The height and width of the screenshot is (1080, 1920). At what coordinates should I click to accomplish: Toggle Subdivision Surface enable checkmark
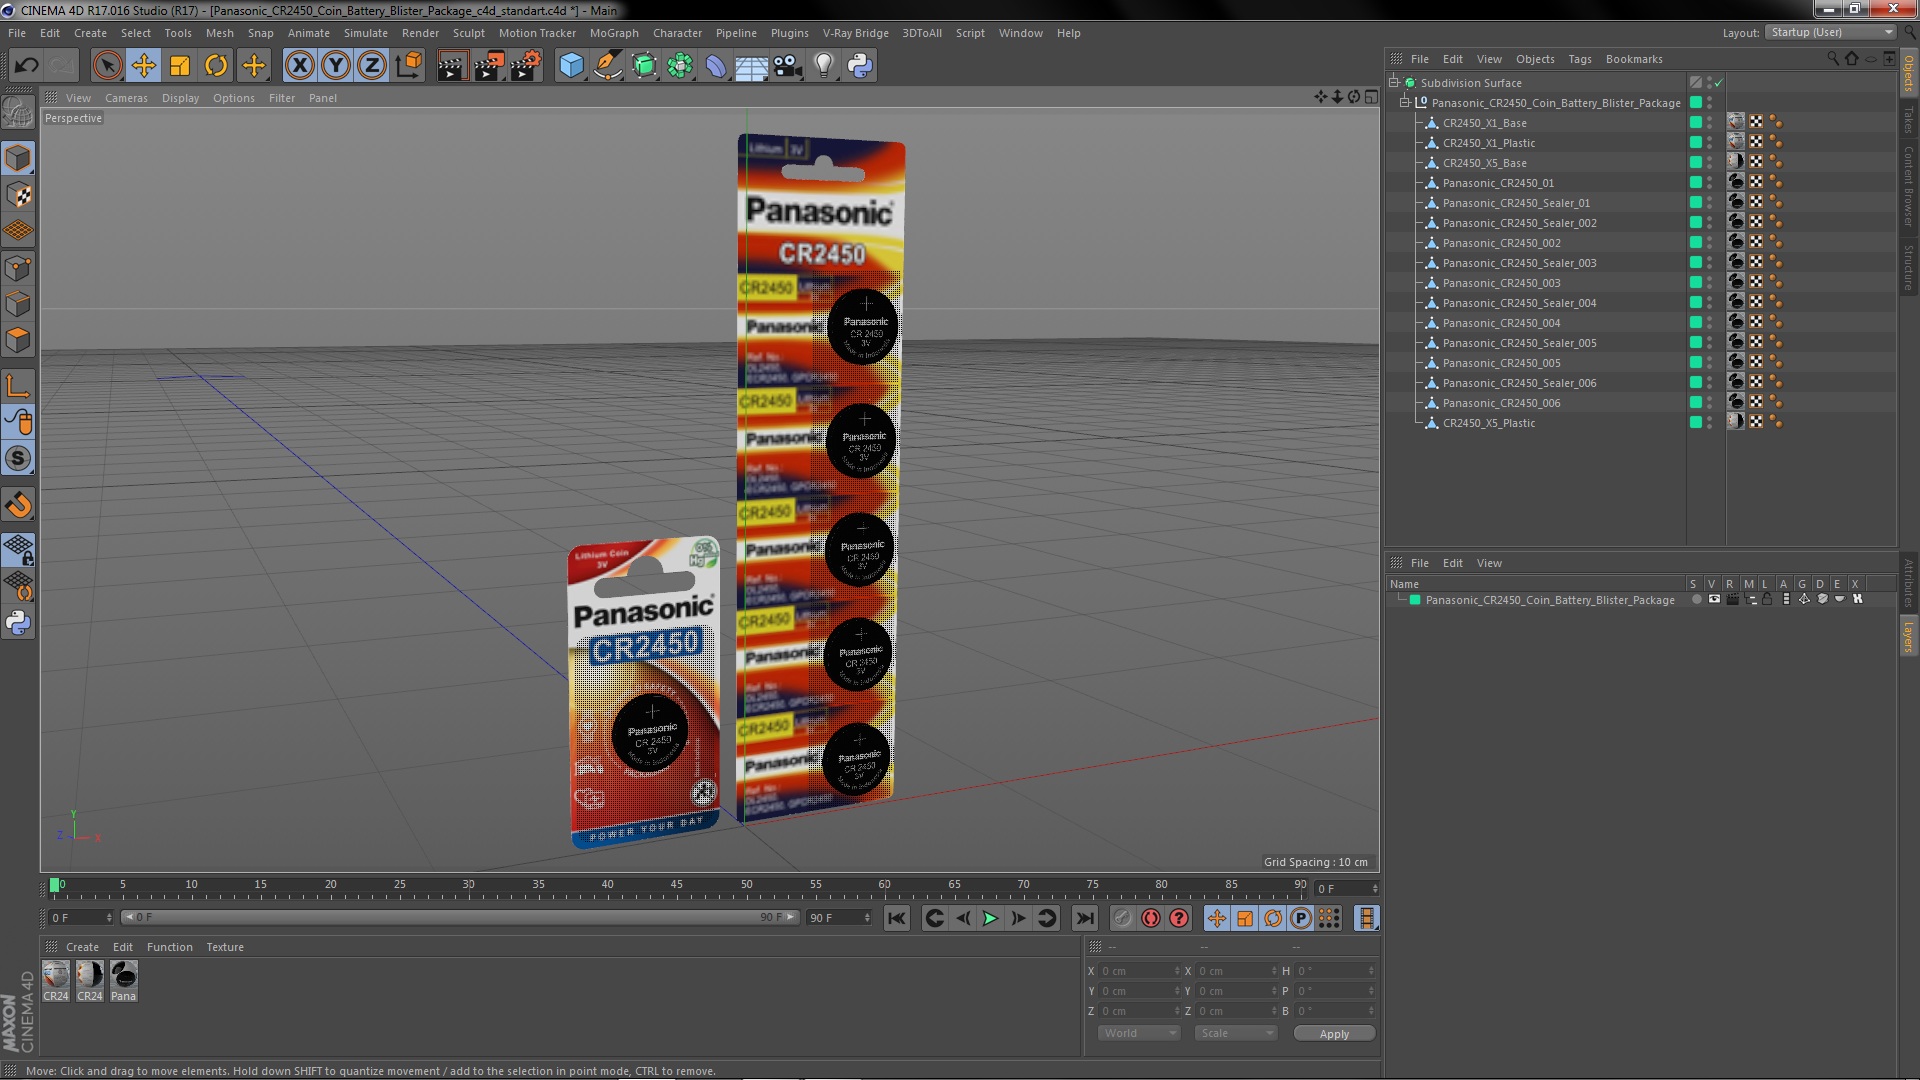[x=1719, y=82]
